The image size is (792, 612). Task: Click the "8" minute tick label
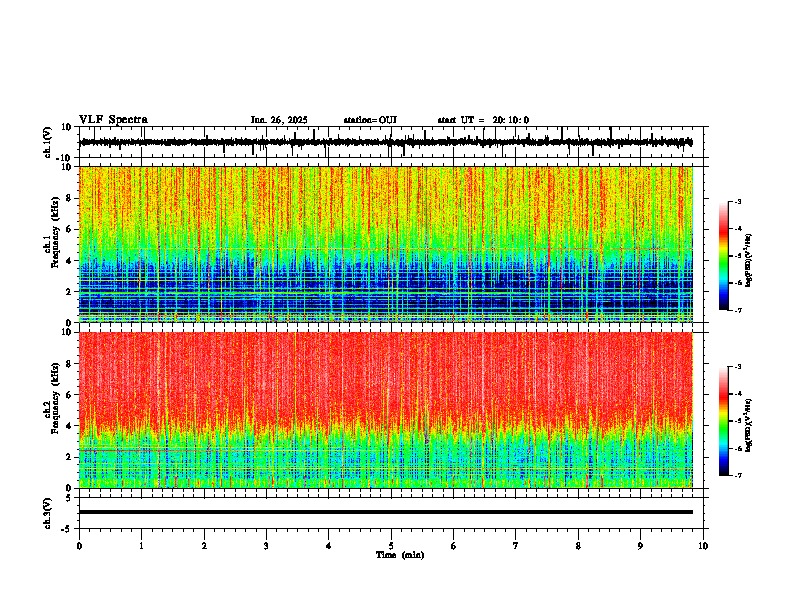(578, 546)
